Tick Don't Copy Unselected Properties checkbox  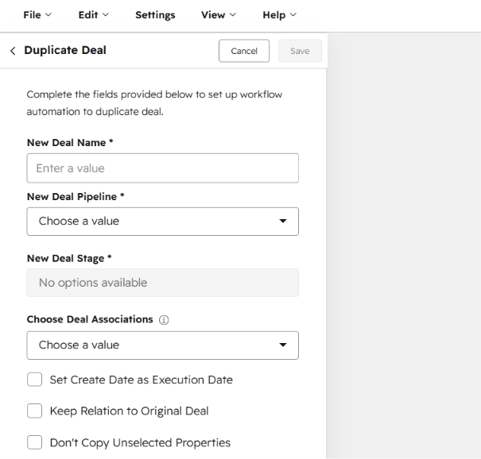pos(35,443)
